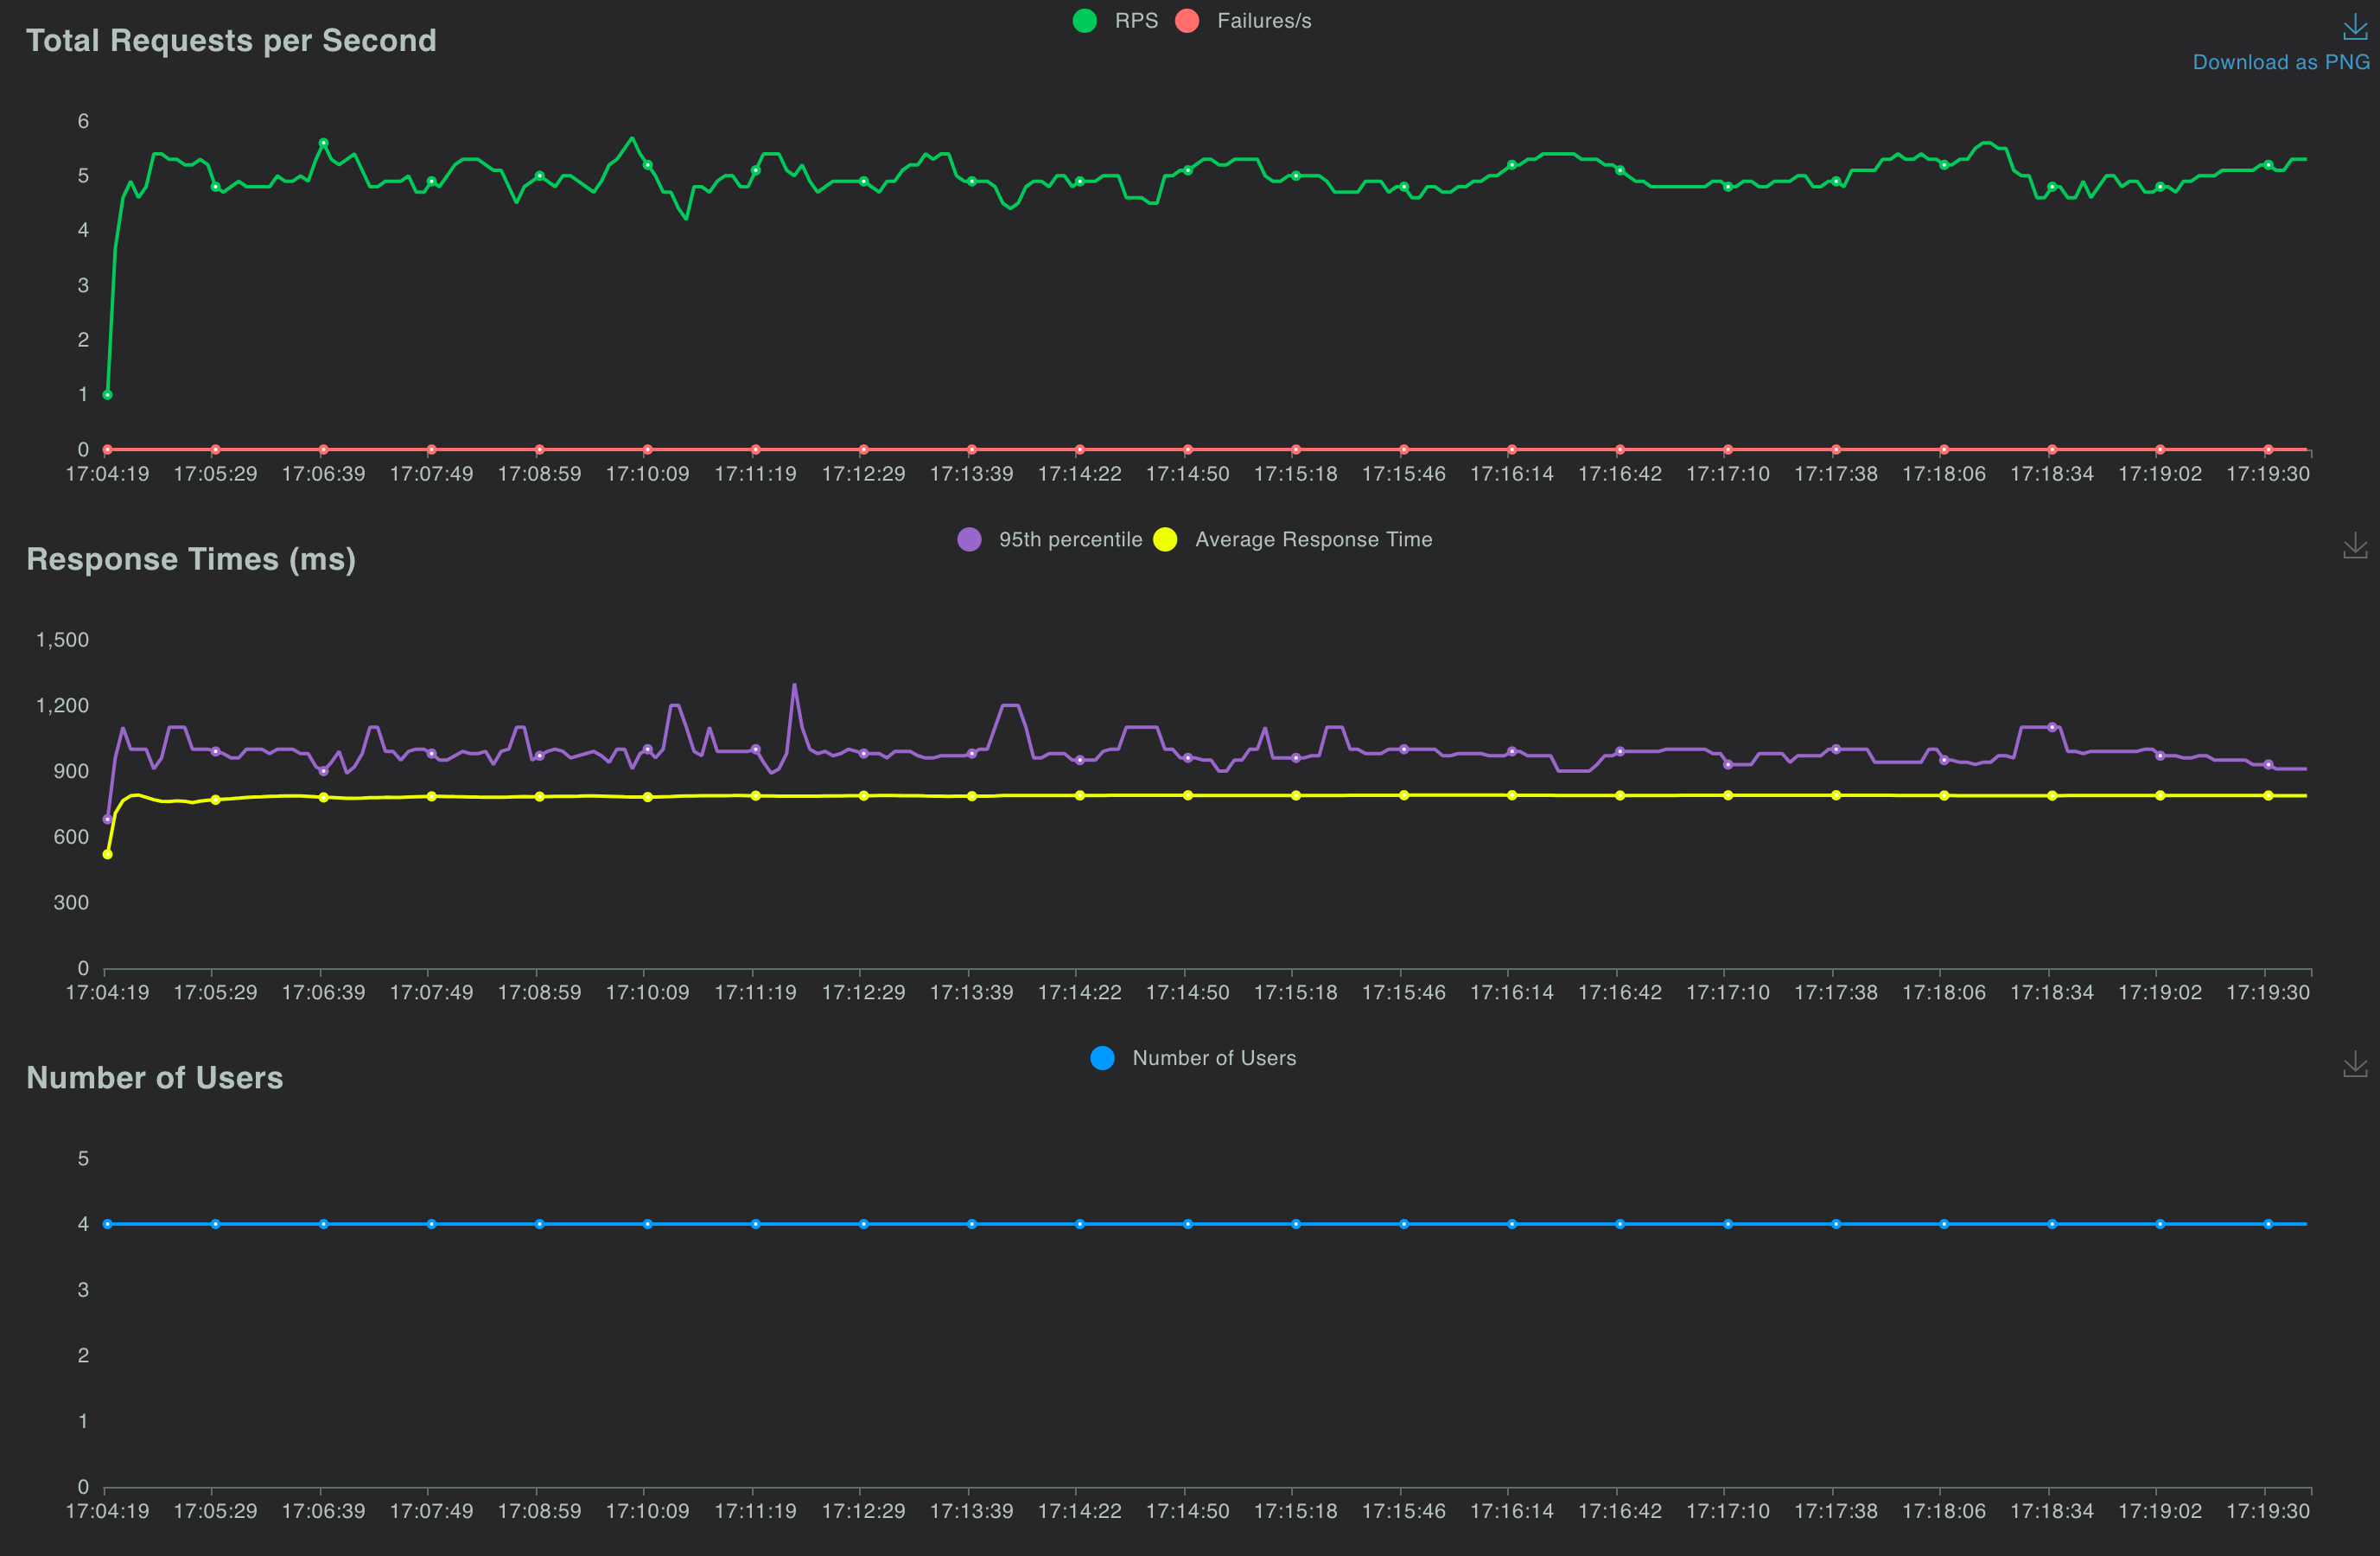Image resolution: width=2380 pixels, height=1556 pixels.
Task: Click yellow Average Response Time legend dot
Action: (1165, 540)
